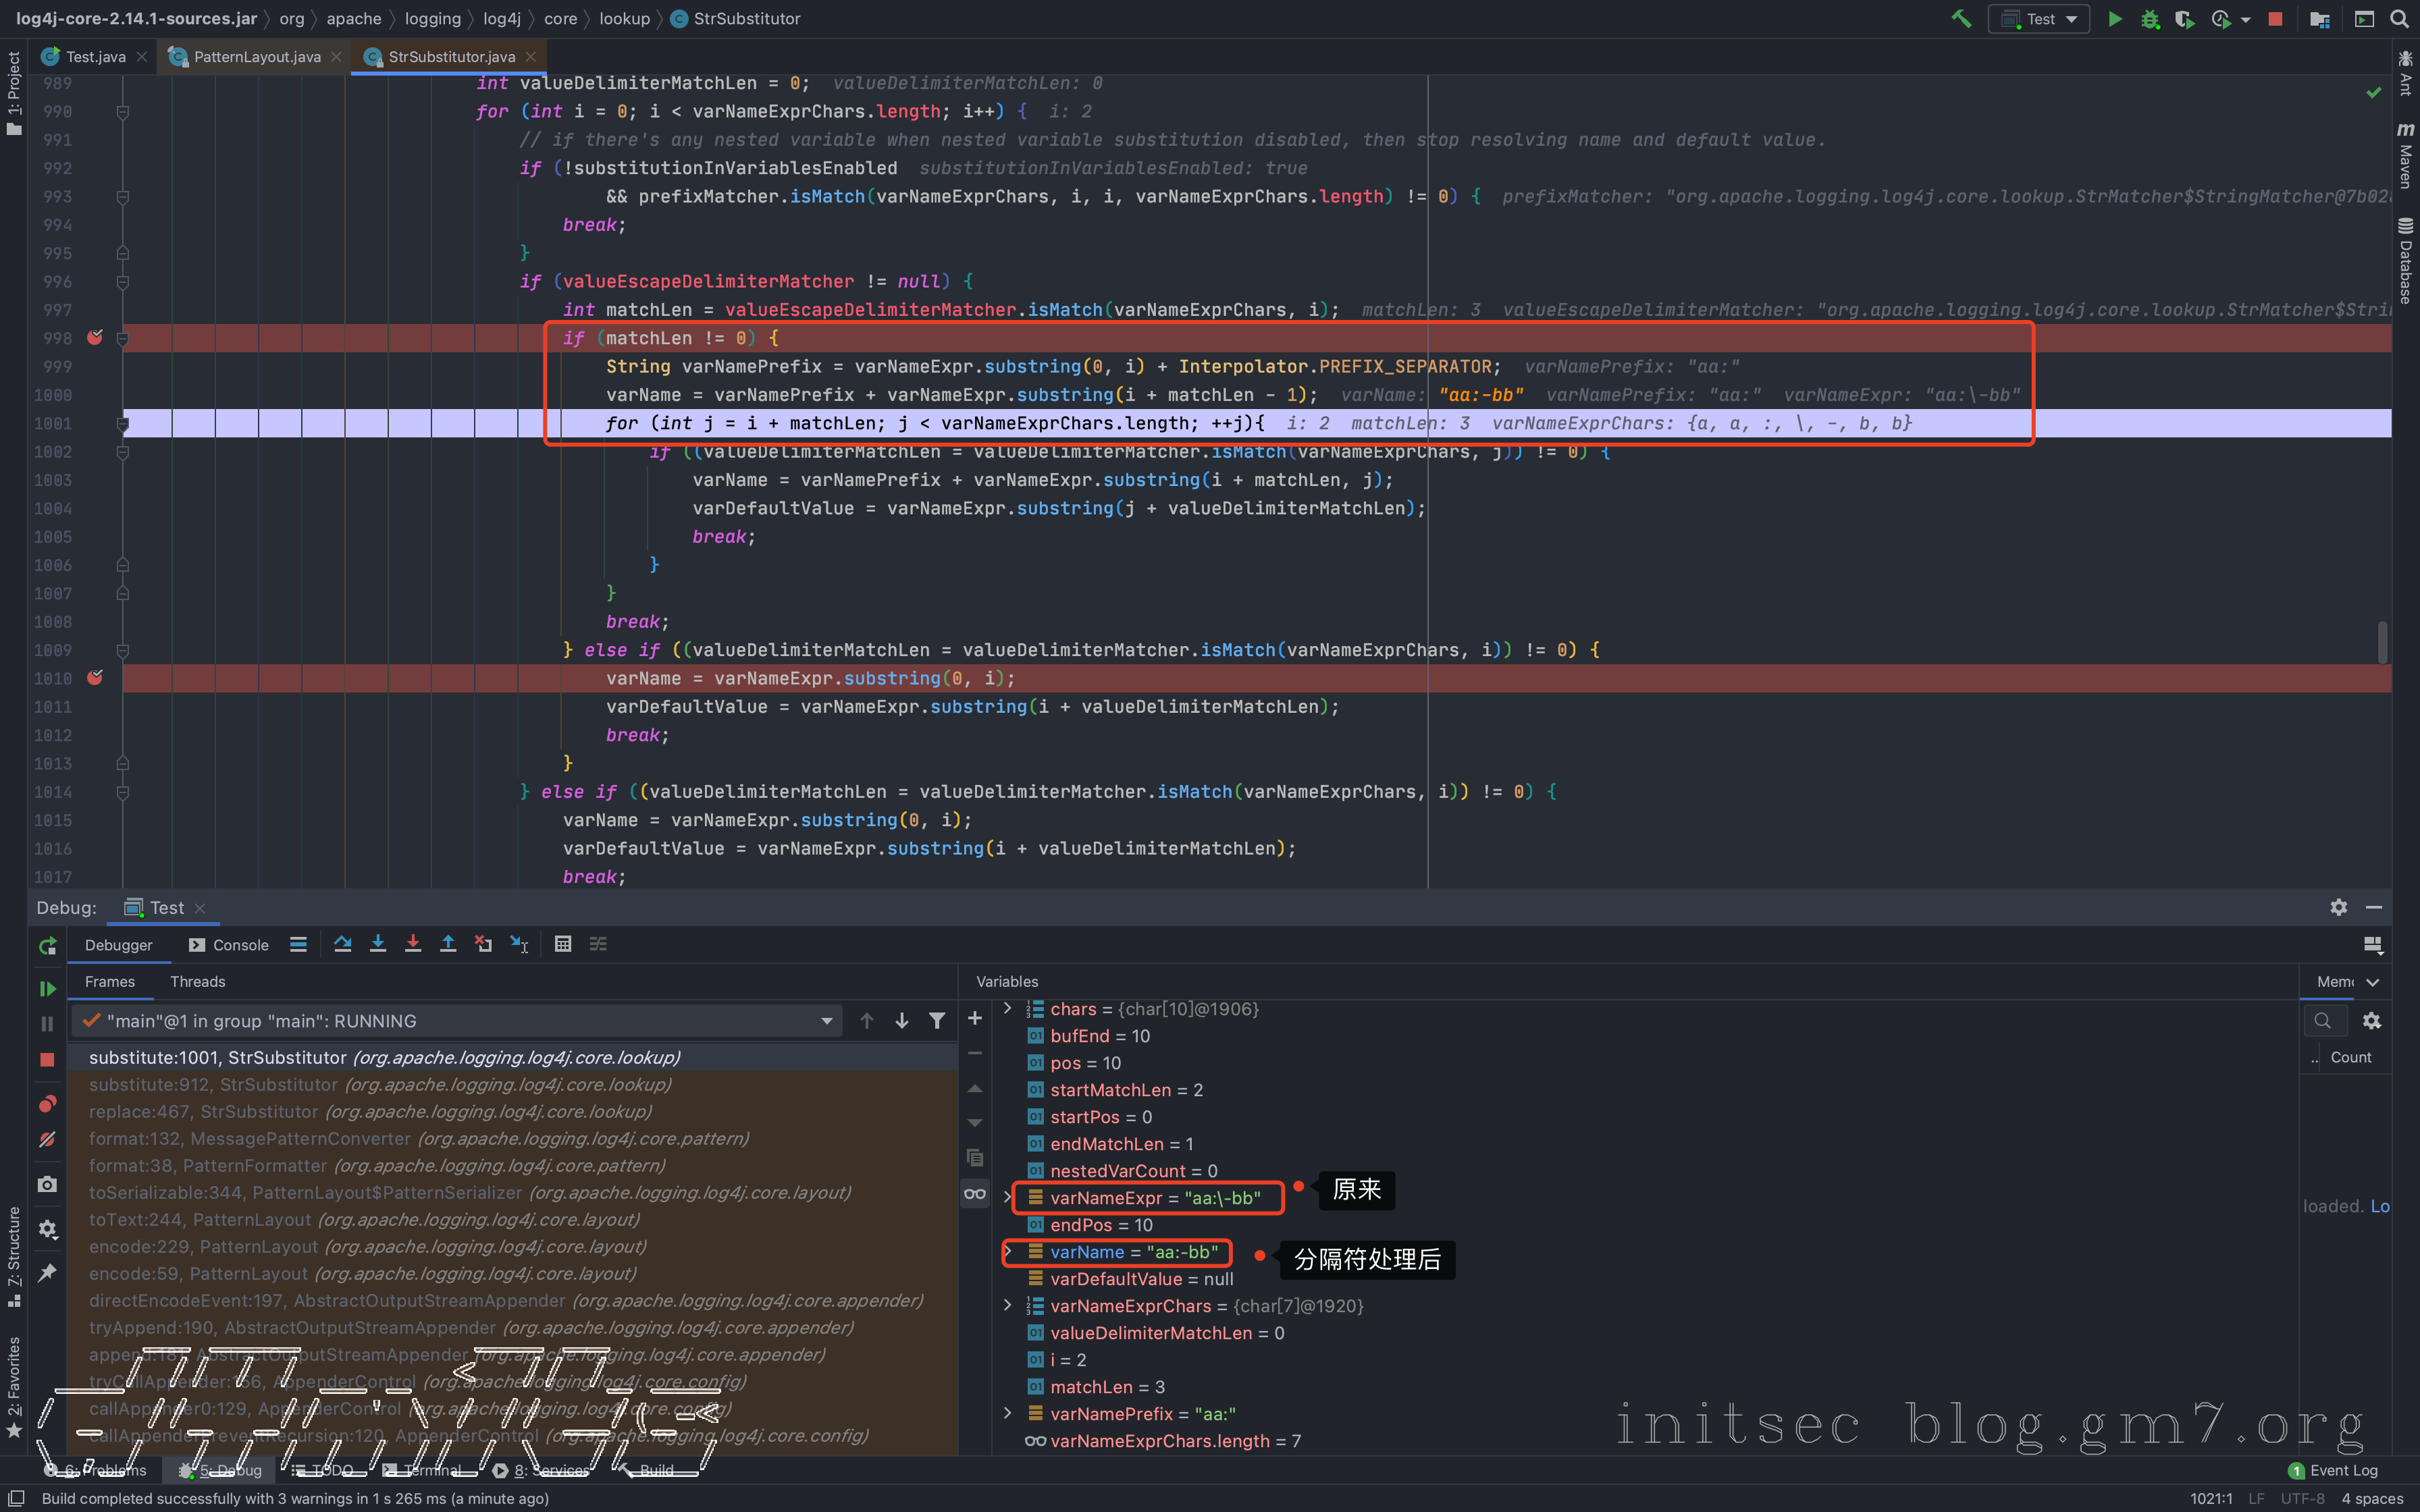Open the main thread selector dropdown
This screenshot has height=1512, width=2420.
click(827, 1021)
